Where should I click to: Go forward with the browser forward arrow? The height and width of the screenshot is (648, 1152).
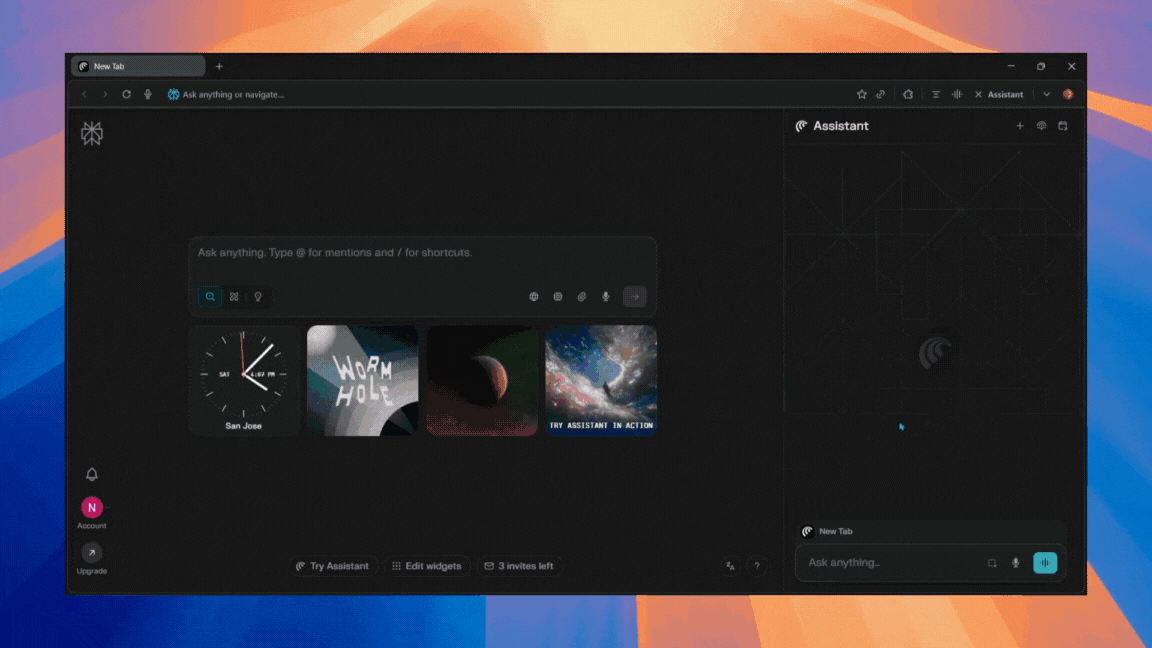(105, 95)
